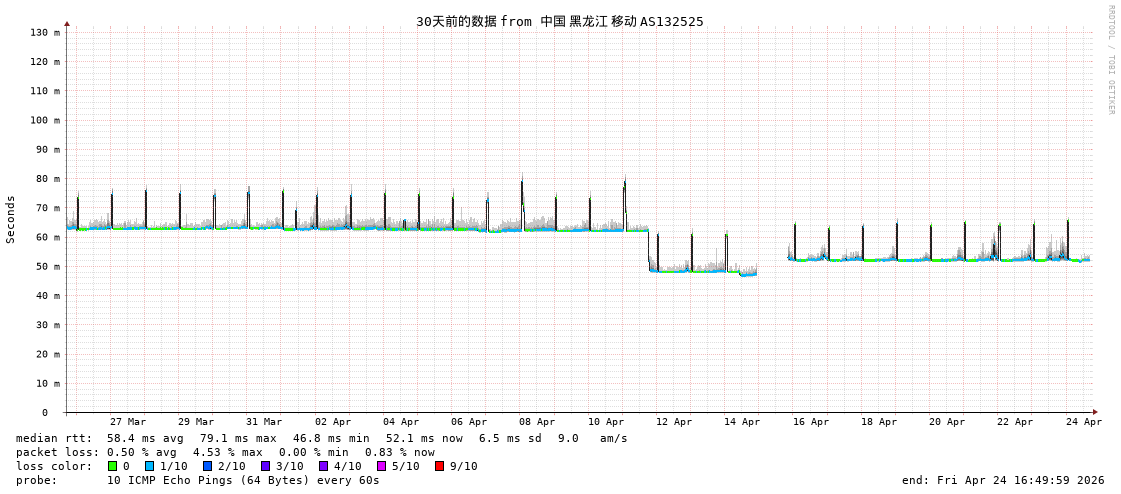Screen dimensions: 1121x494
Task: Click the arrowhead atop the vertical axis
Action: (67, 23)
